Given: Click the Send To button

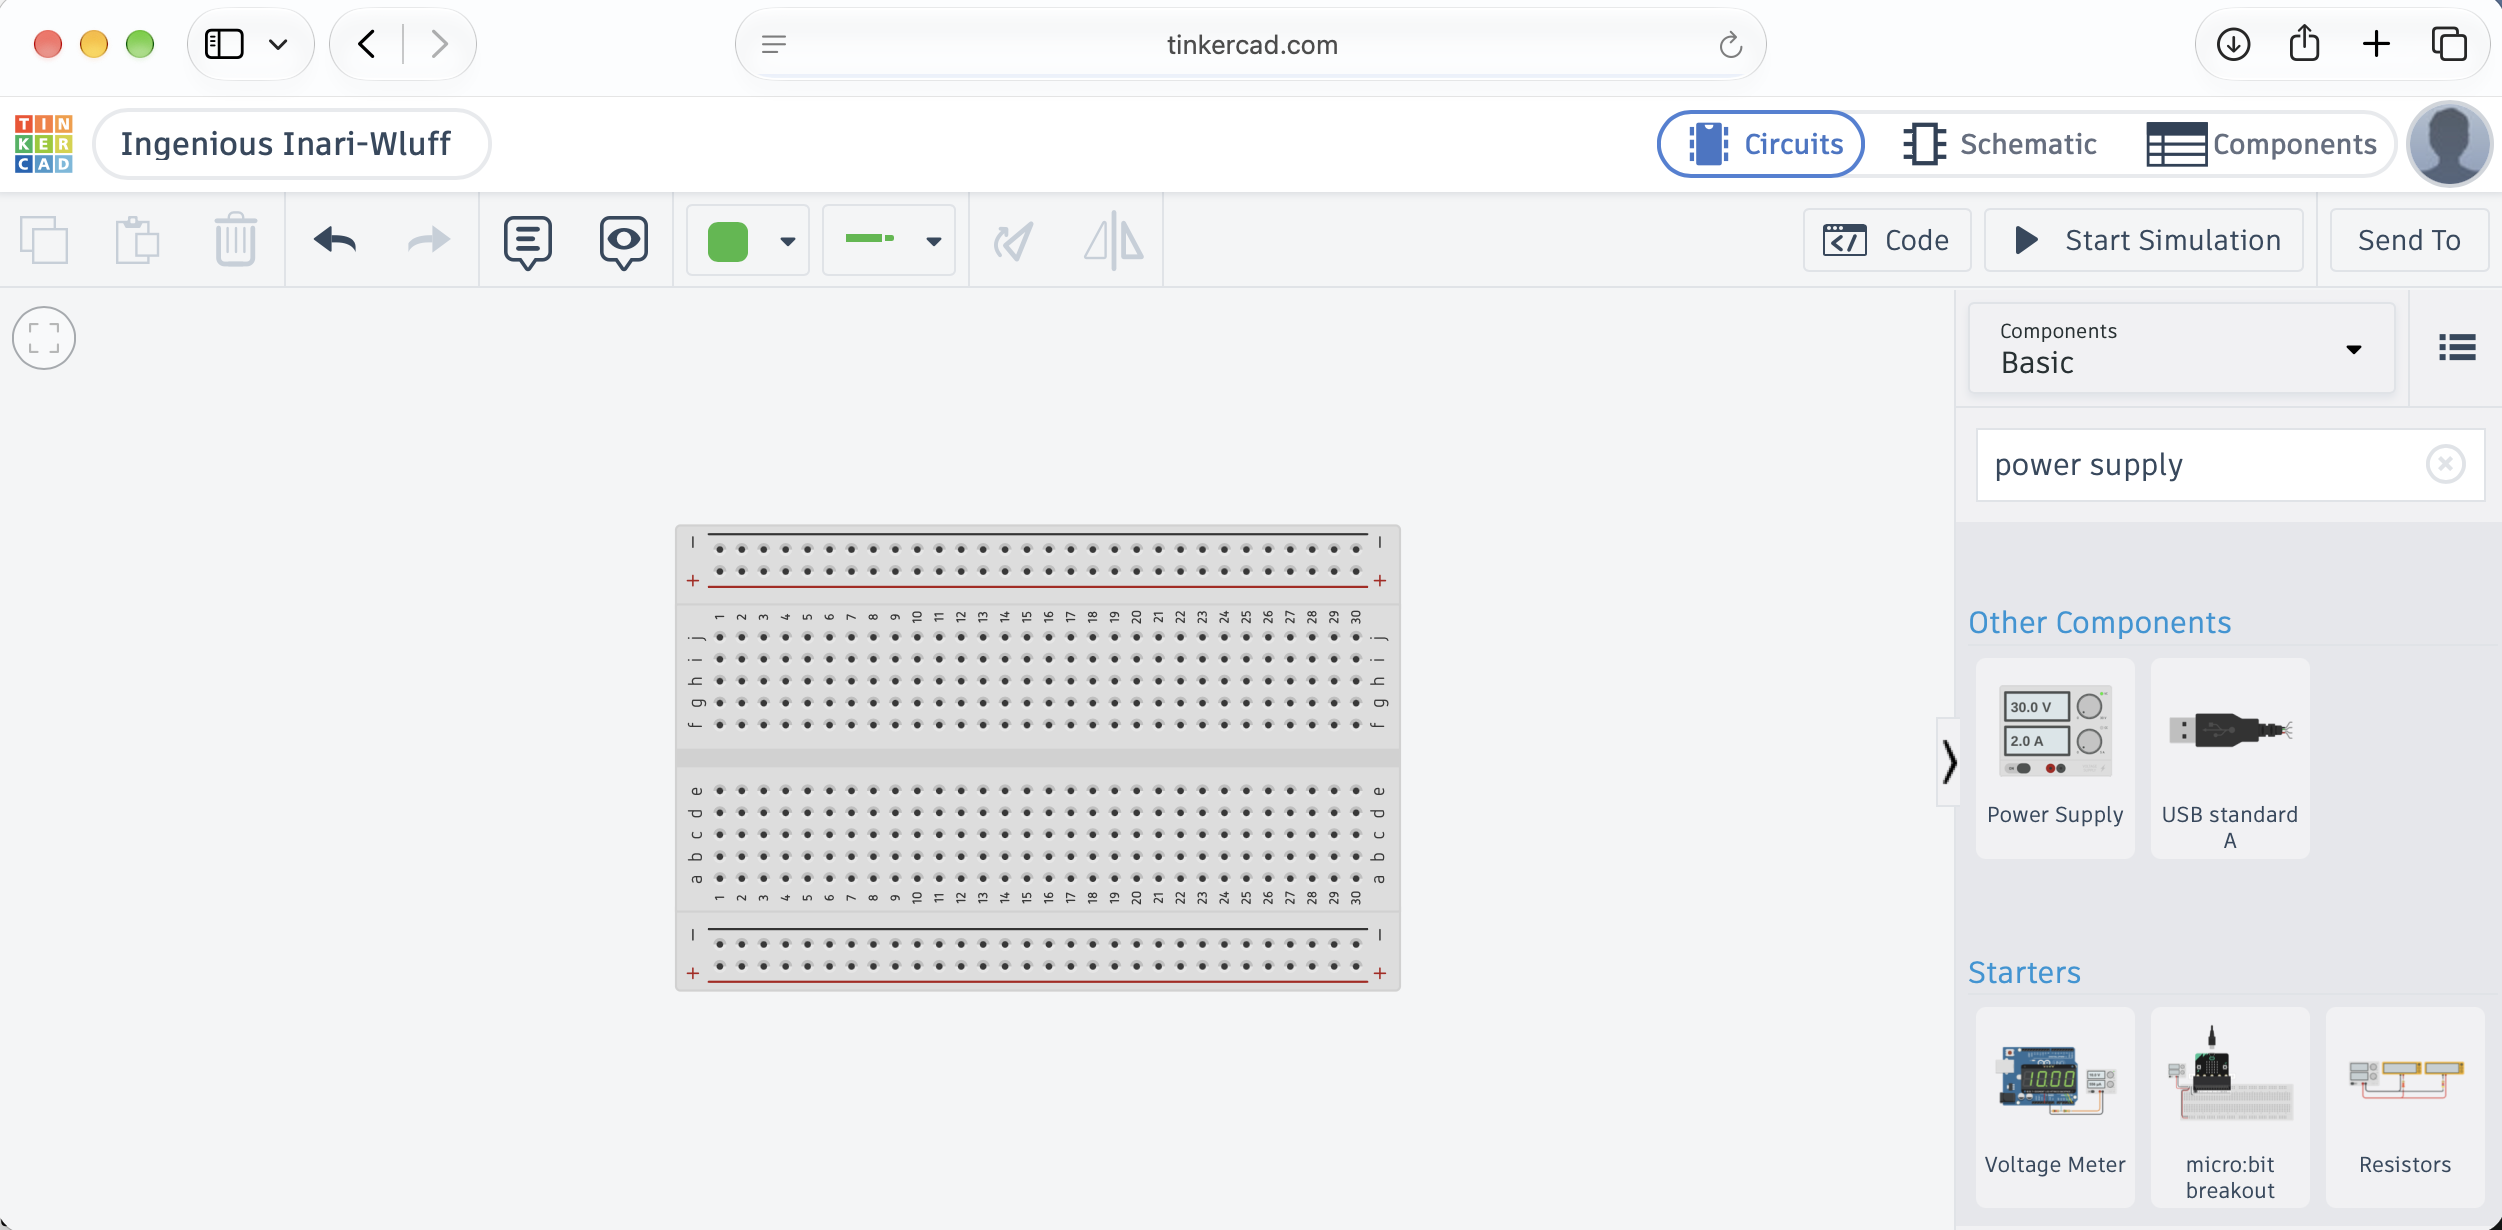Looking at the screenshot, I should tap(2409, 240).
